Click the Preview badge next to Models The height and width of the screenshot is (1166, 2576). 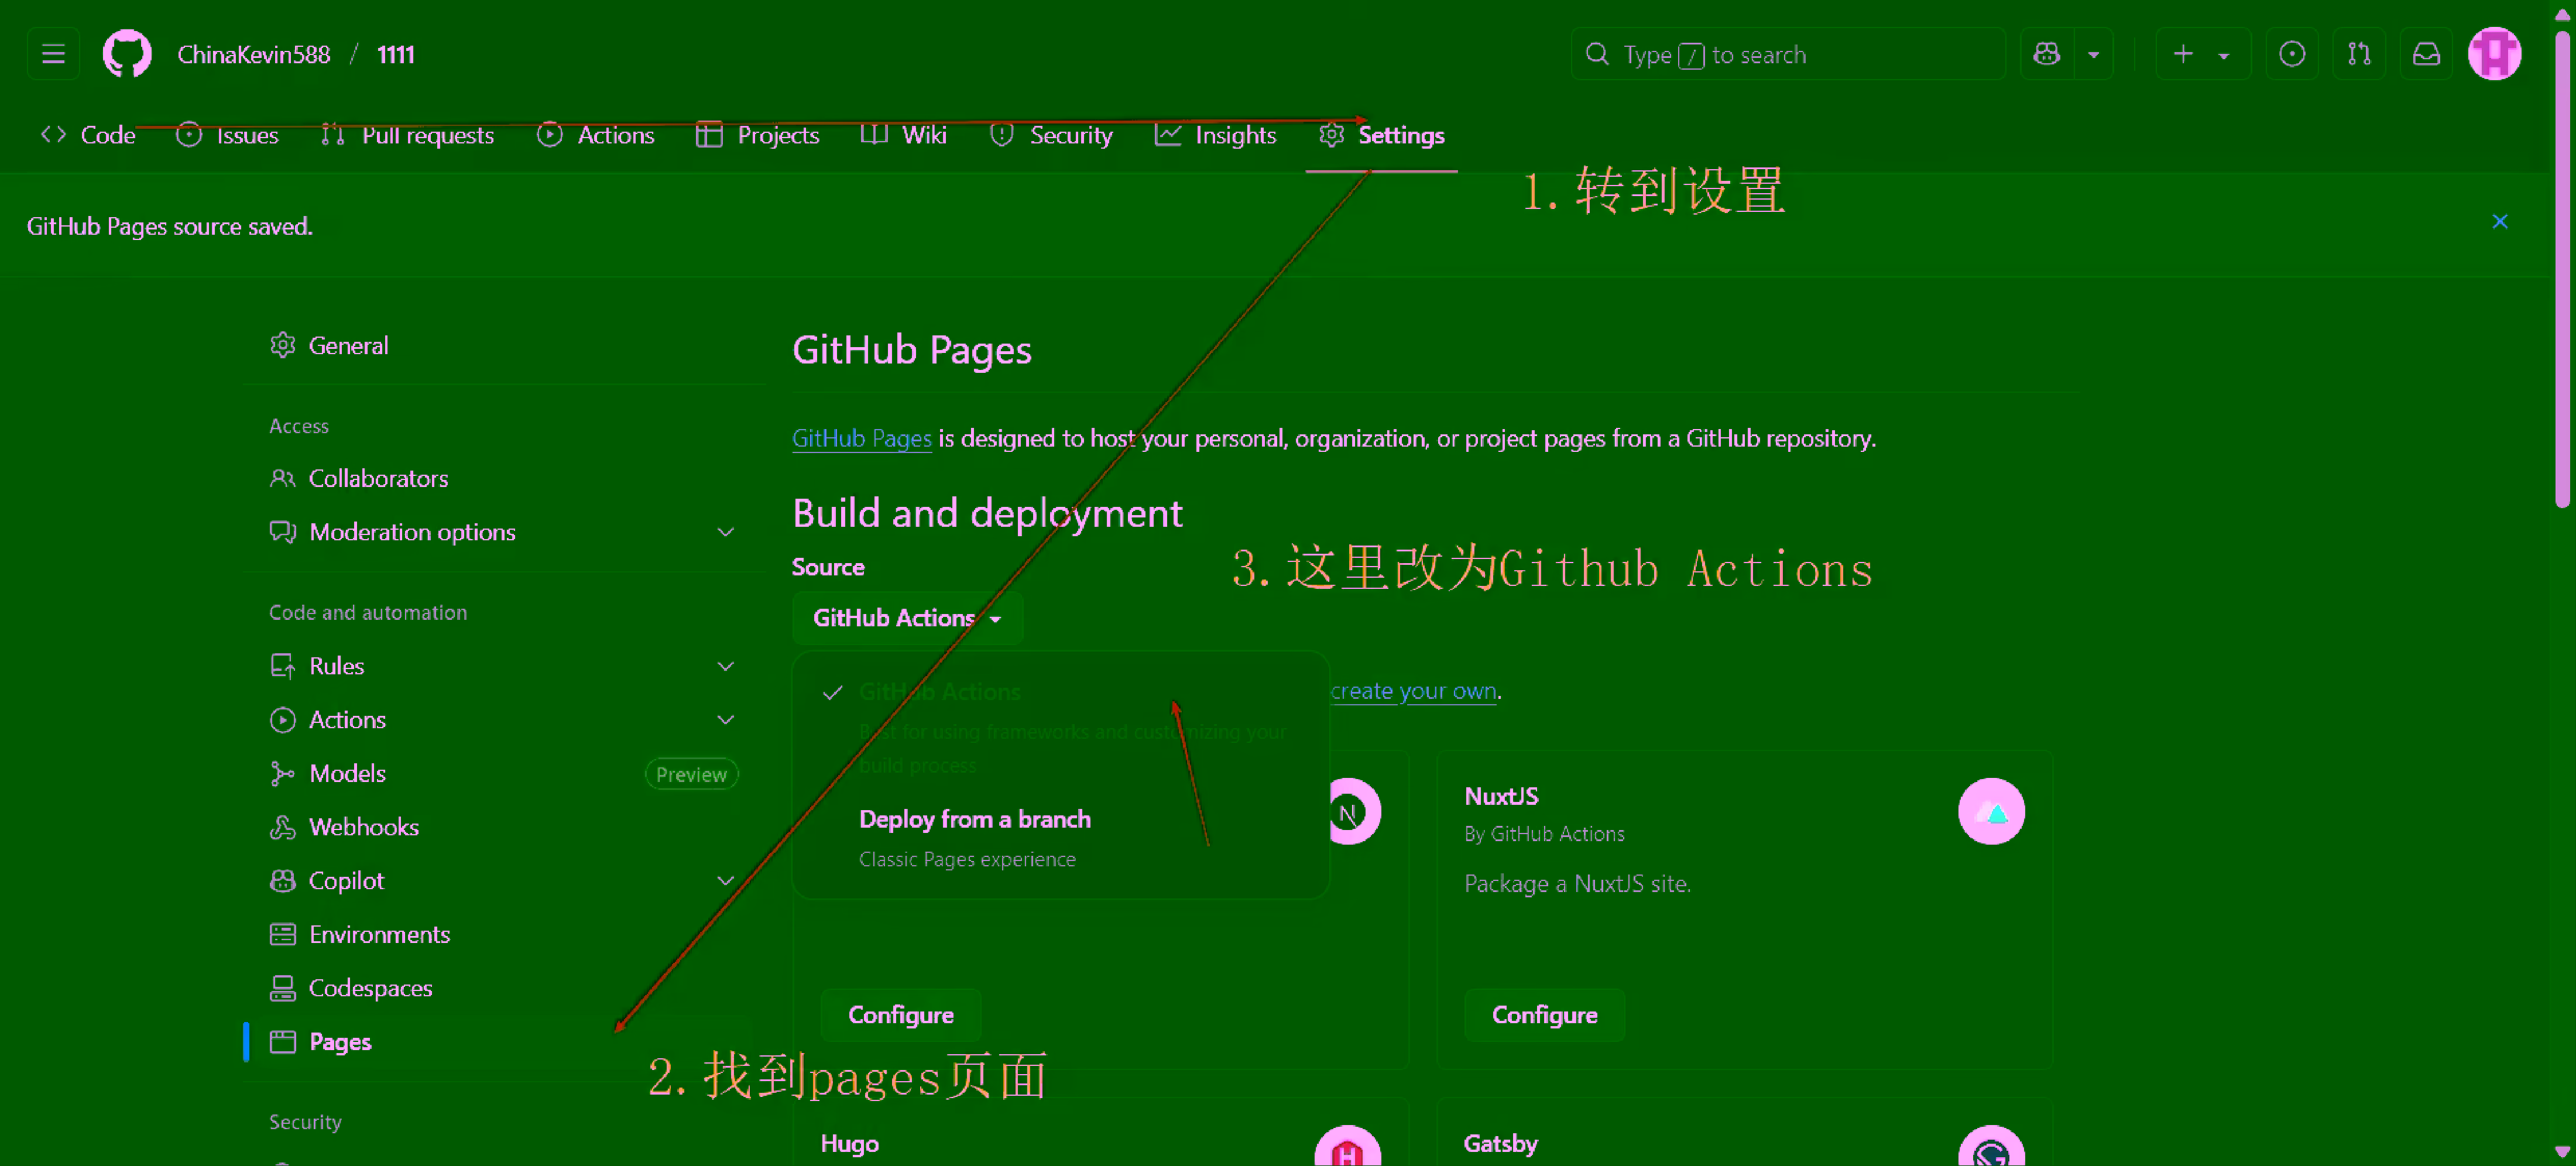coord(691,774)
